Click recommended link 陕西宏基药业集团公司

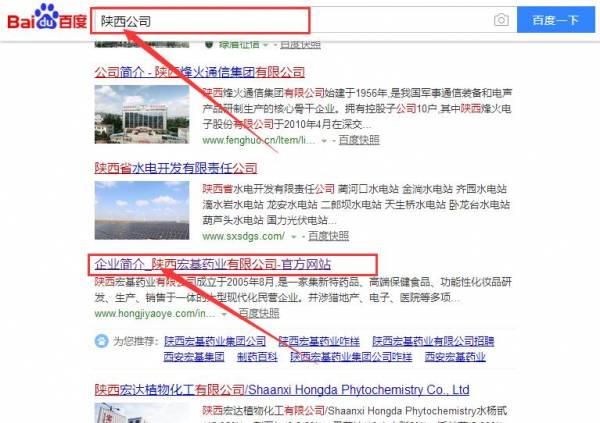pos(215,341)
